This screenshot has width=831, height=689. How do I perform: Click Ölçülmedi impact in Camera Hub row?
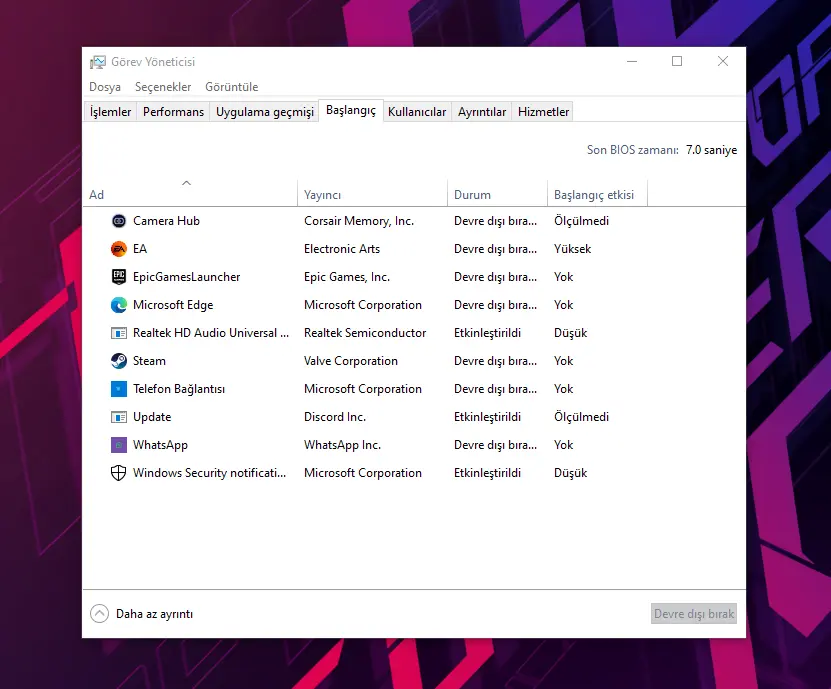coord(581,221)
